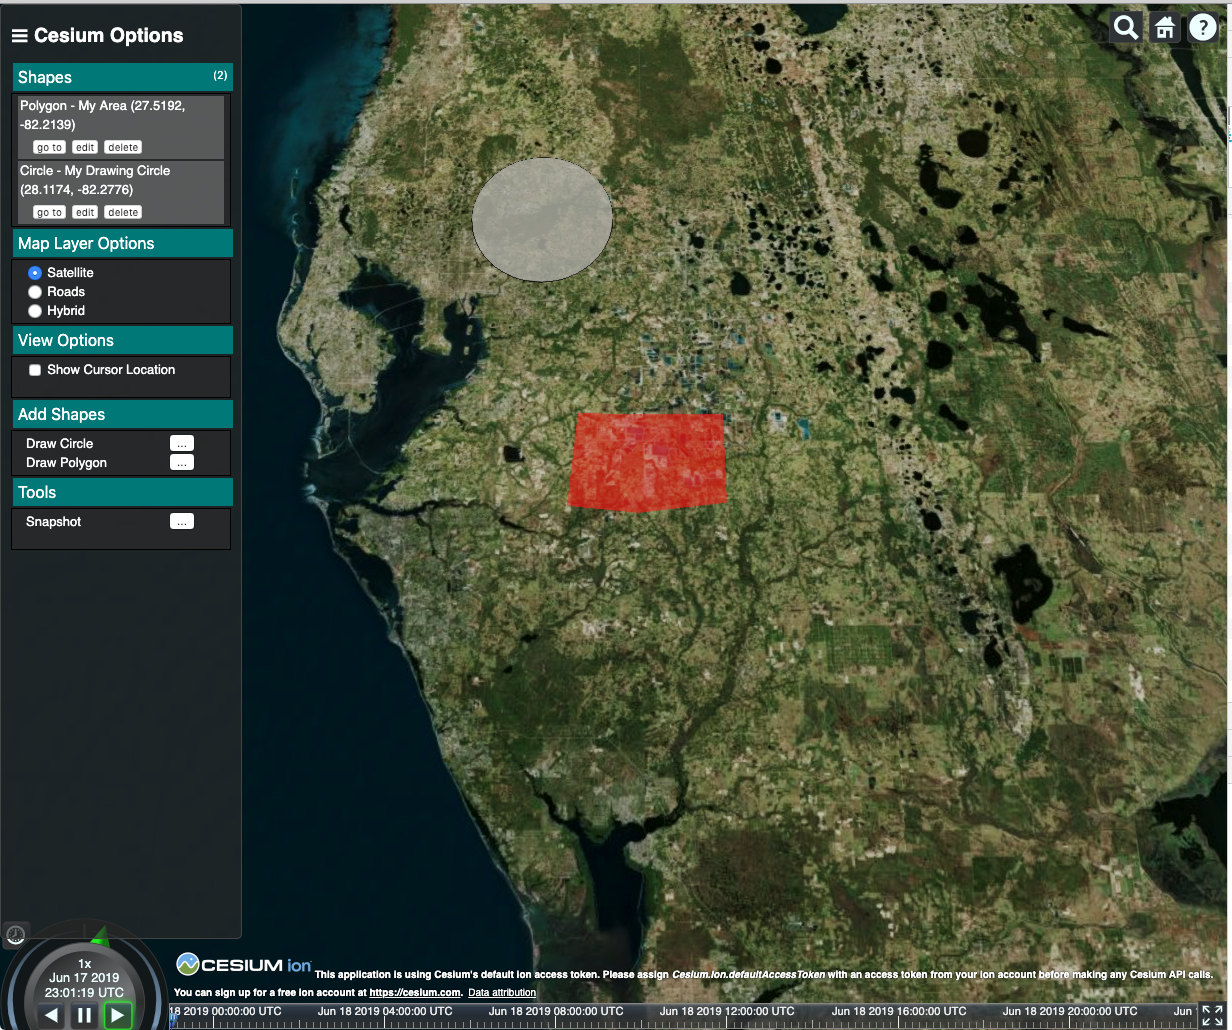The image size is (1232, 1030).
Task: Enter fullscreen with the expand arrows icon
Action: [x=1212, y=1015]
